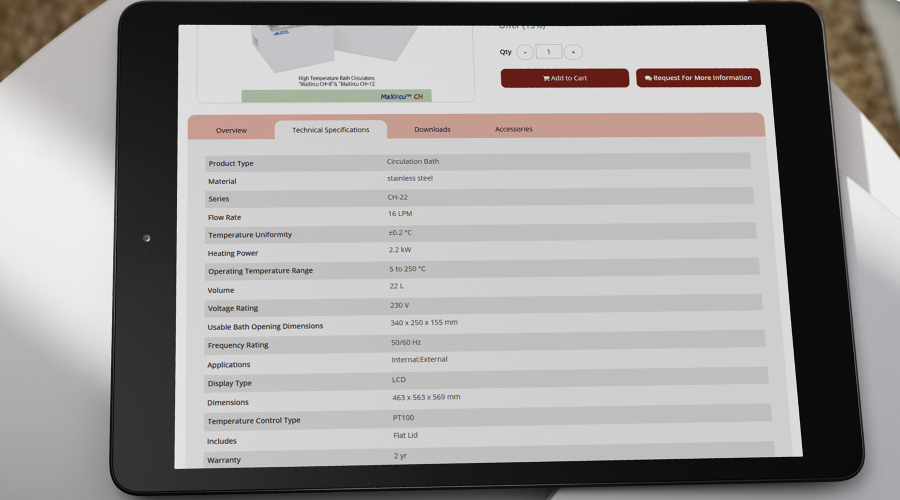Select the Technical Specifications tab
Viewport: 900px width, 500px height.
[x=331, y=130]
